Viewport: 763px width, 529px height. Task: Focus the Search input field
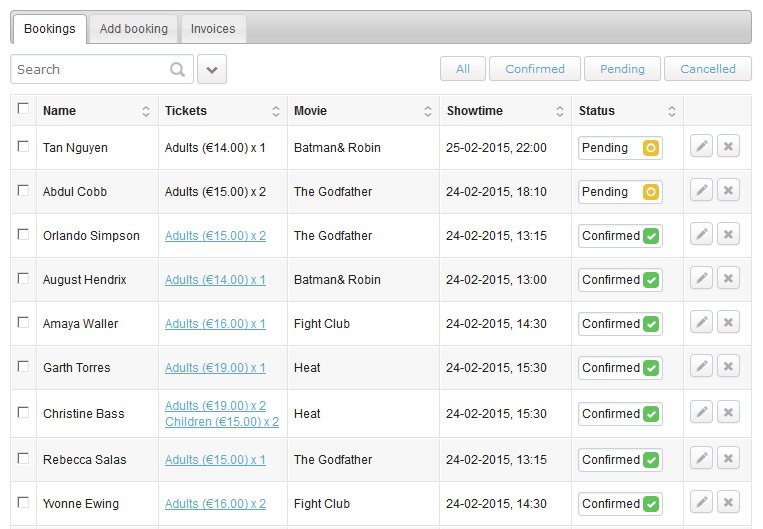[x=92, y=70]
